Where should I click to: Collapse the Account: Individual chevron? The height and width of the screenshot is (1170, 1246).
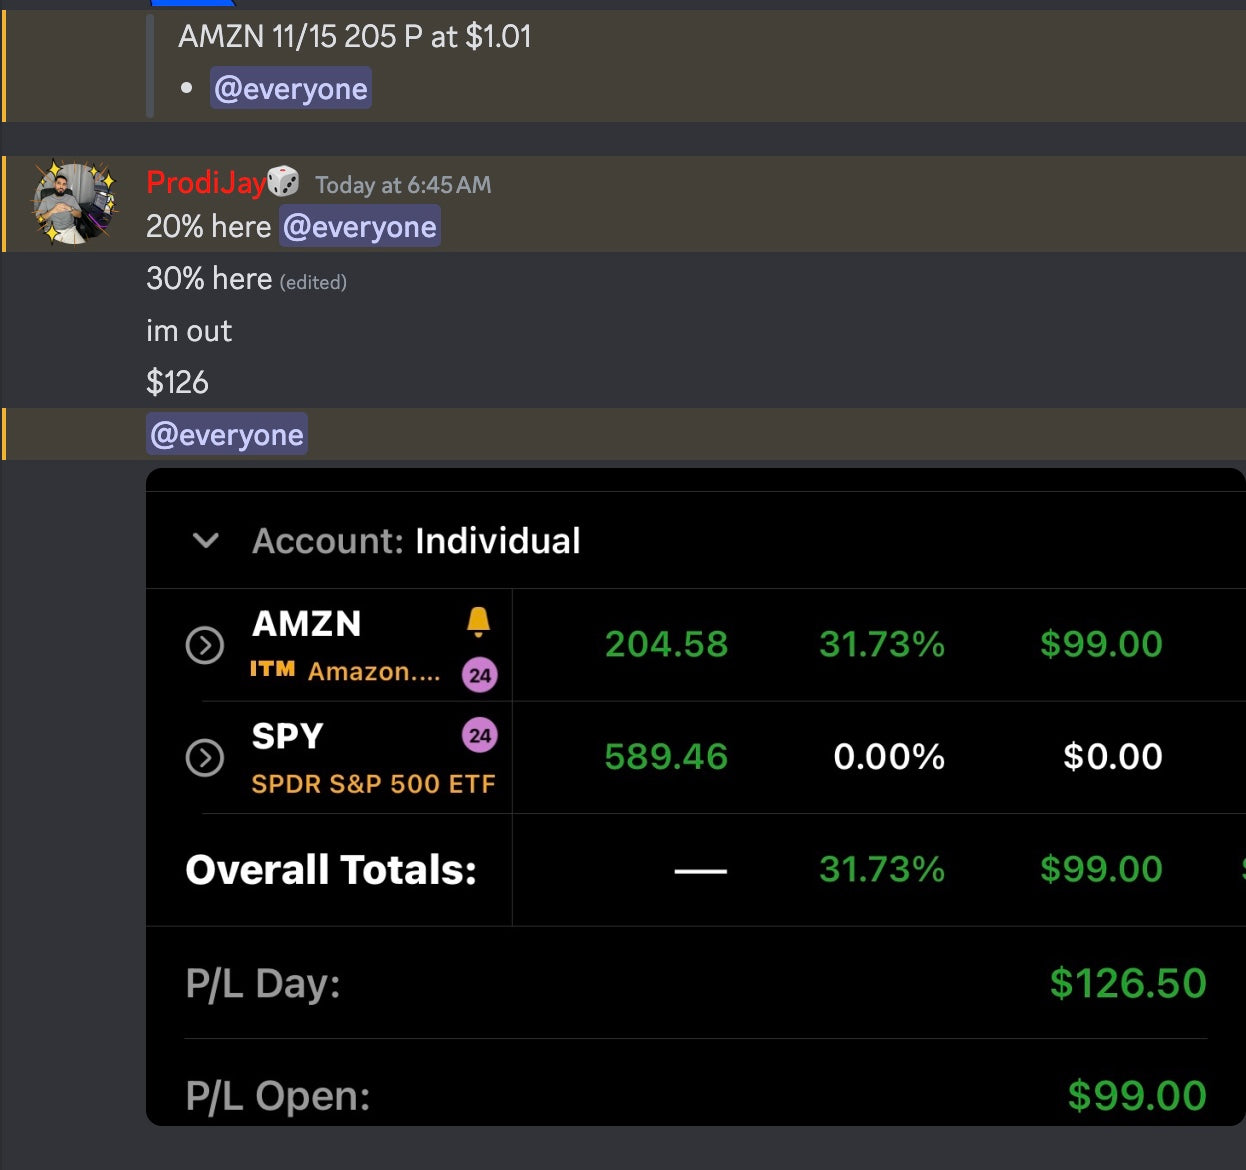point(206,541)
